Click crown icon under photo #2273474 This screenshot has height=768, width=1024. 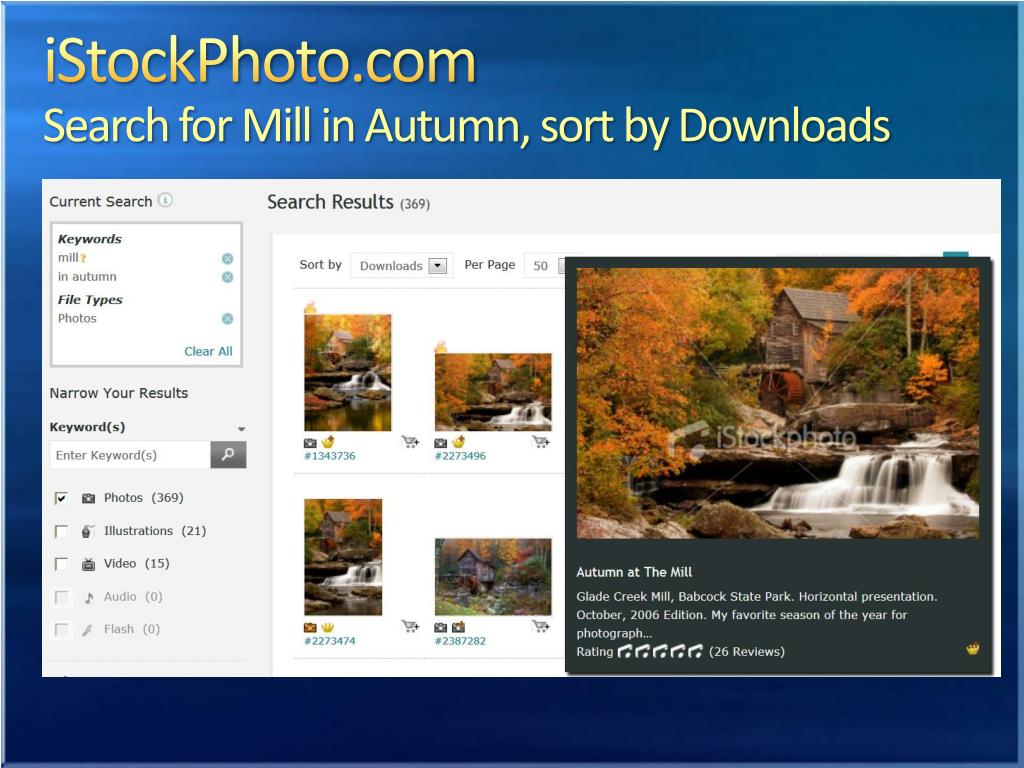tap(327, 628)
